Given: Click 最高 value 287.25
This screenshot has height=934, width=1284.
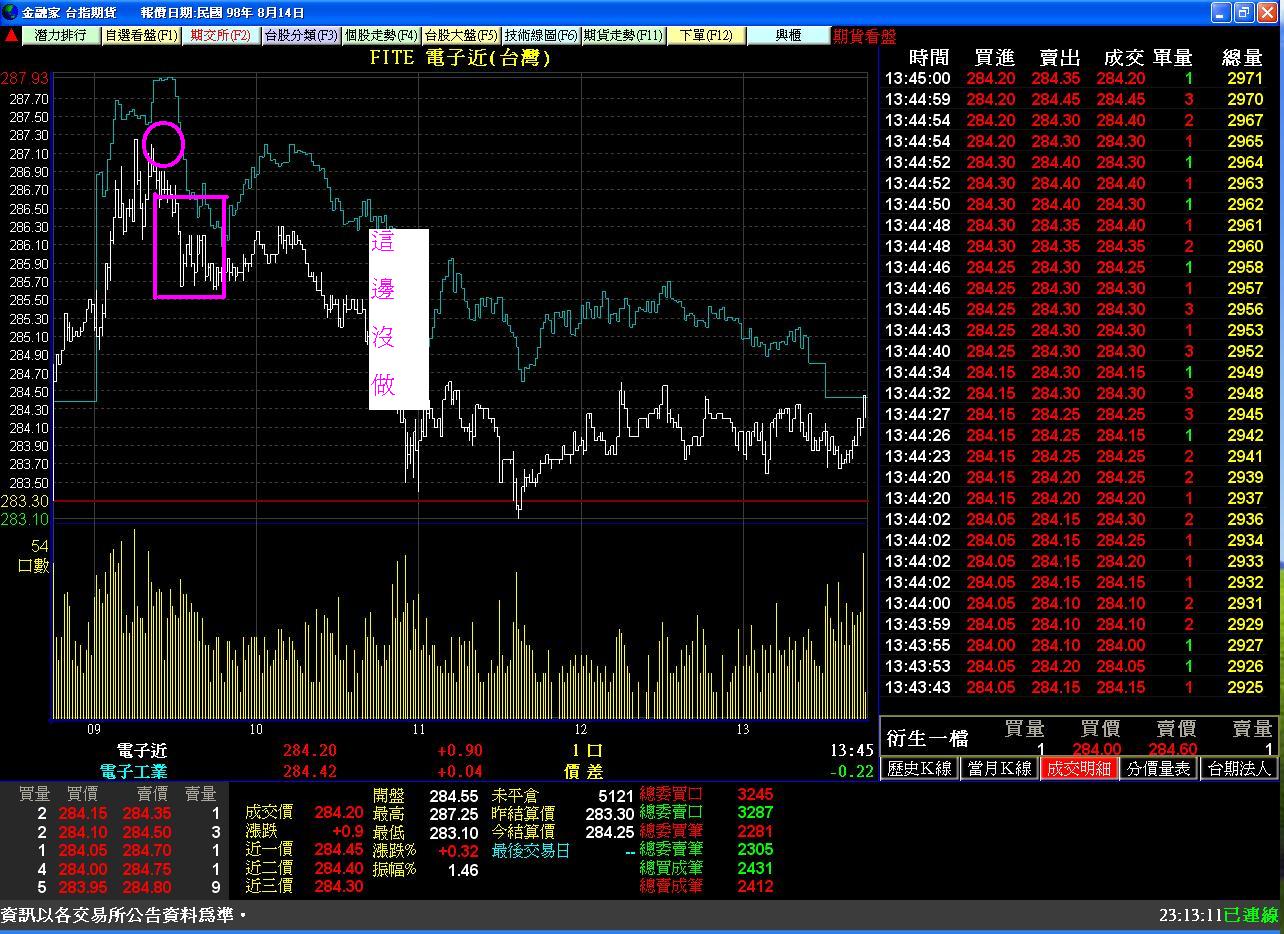Looking at the screenshot, I should point(454,815).
